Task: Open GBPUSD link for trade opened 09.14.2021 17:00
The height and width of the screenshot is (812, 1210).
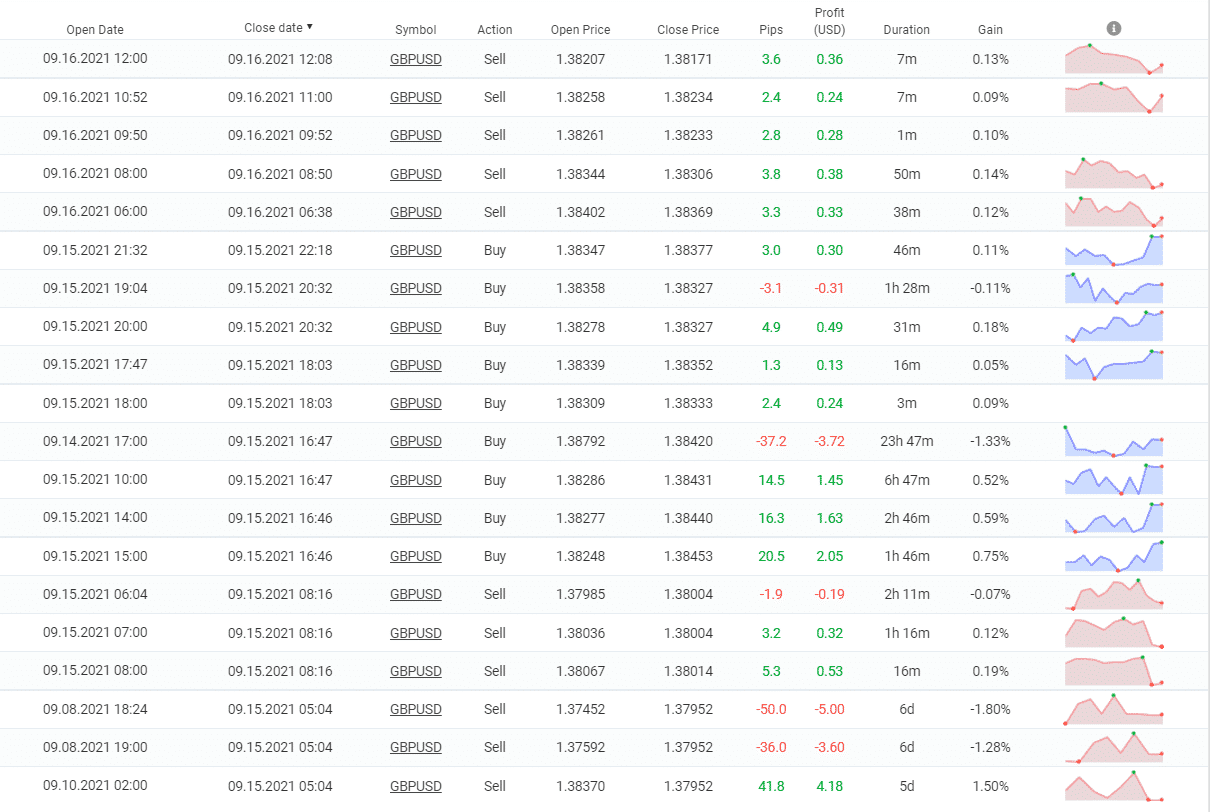Action: [415, 442]
